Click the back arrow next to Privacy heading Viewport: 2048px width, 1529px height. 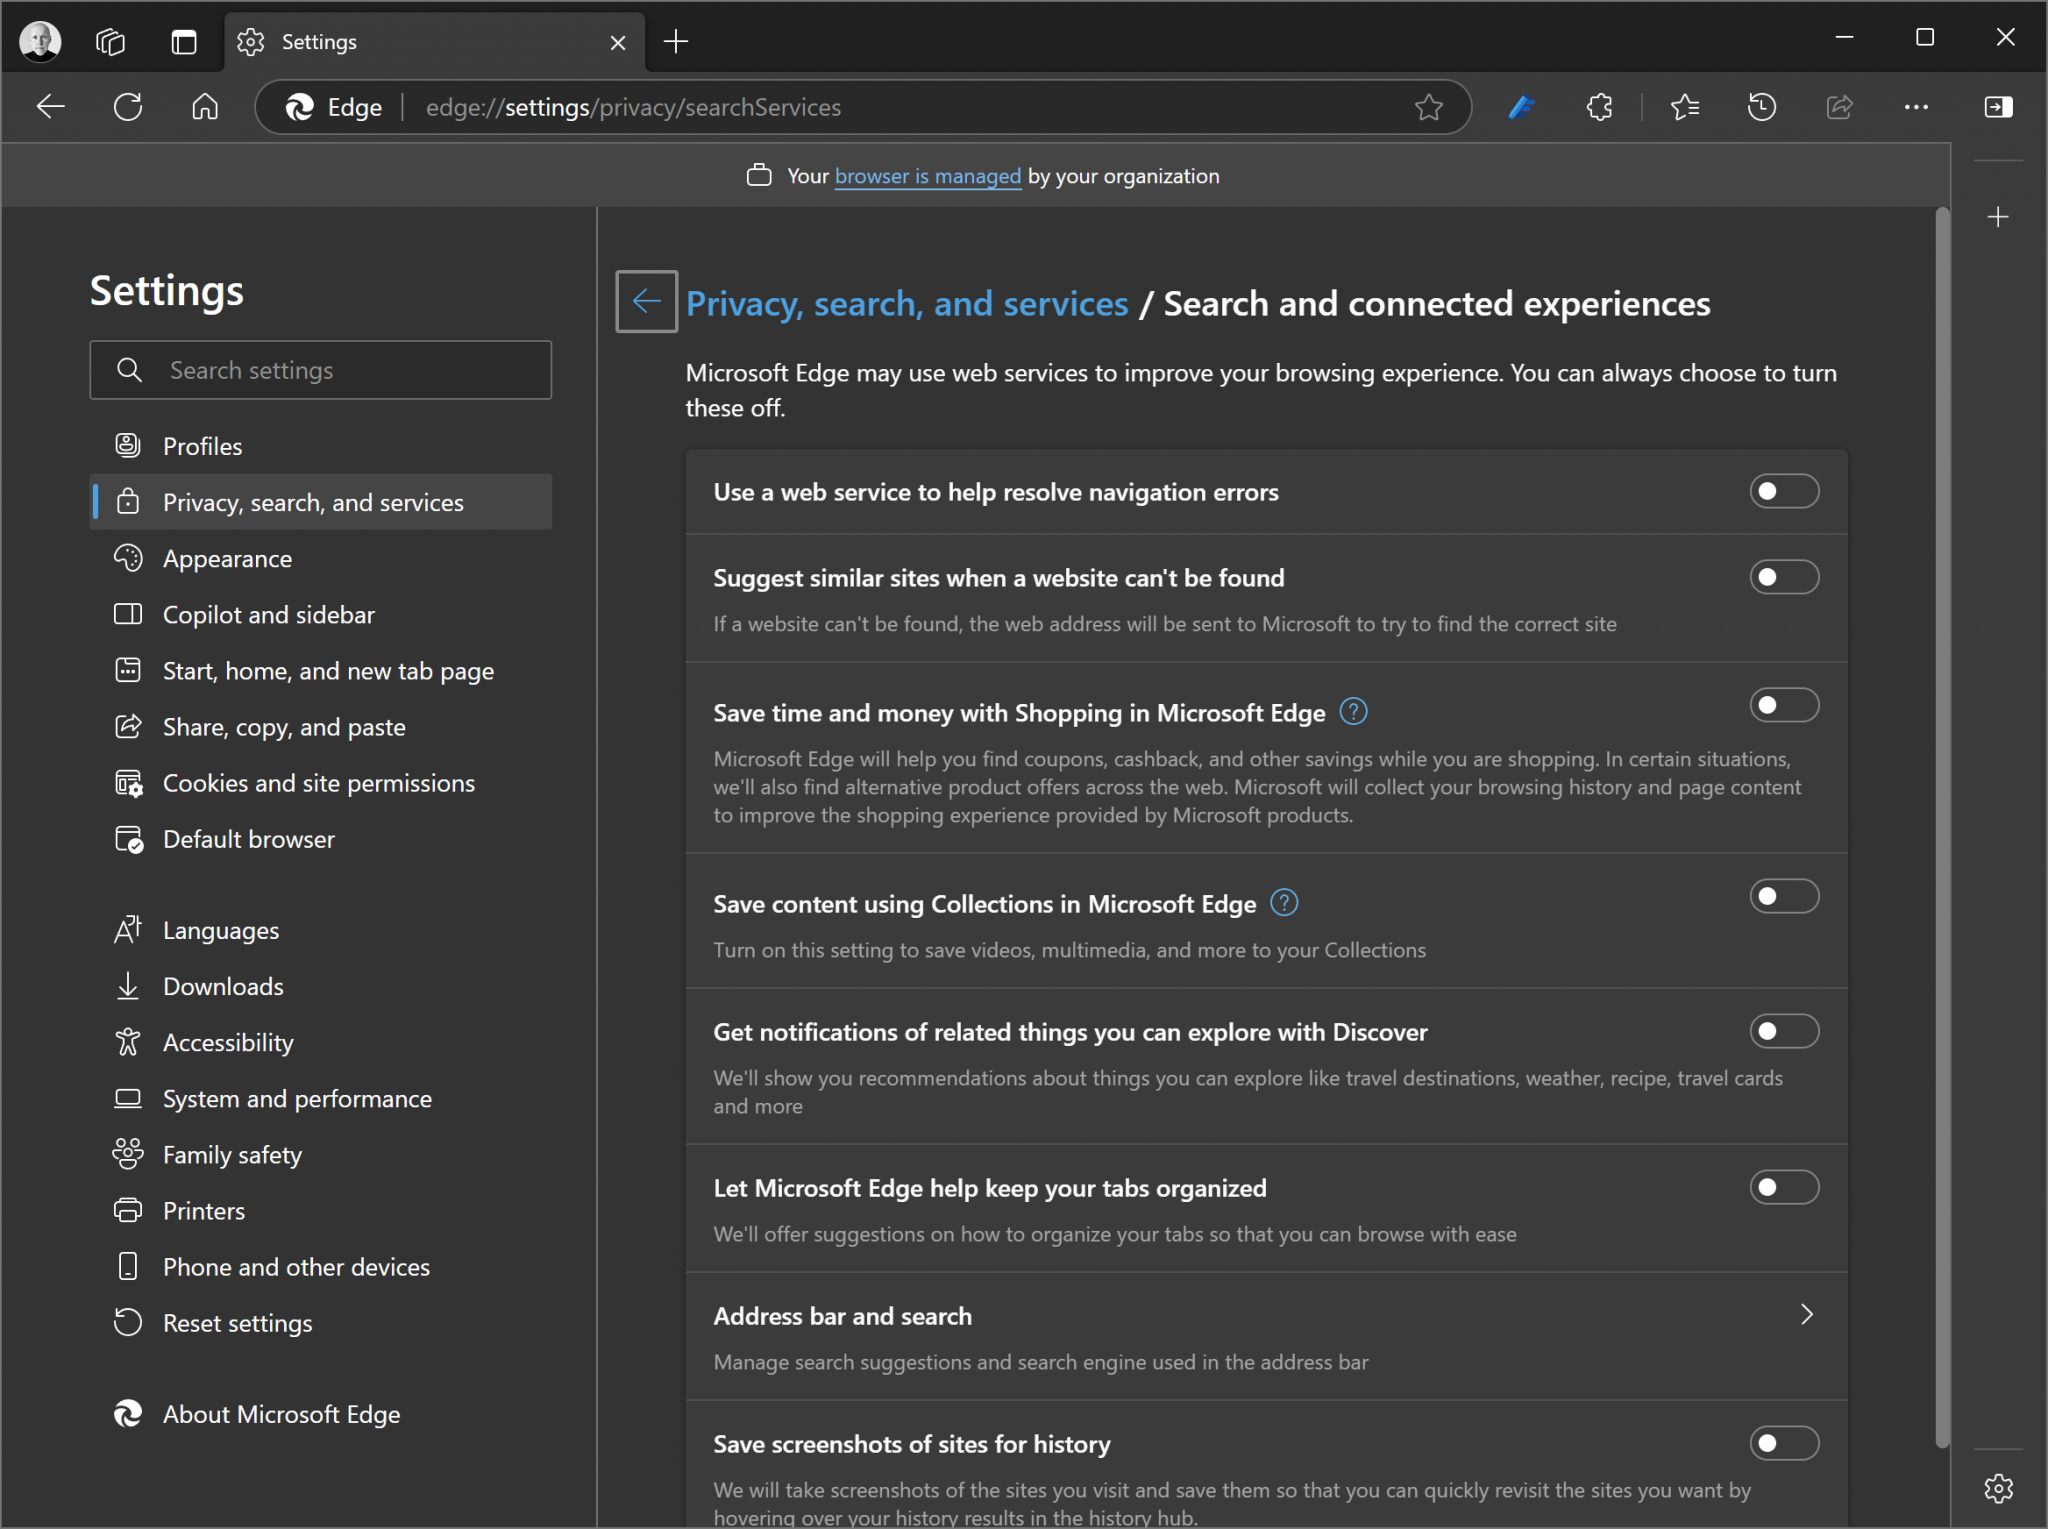[x=645, y=301]
